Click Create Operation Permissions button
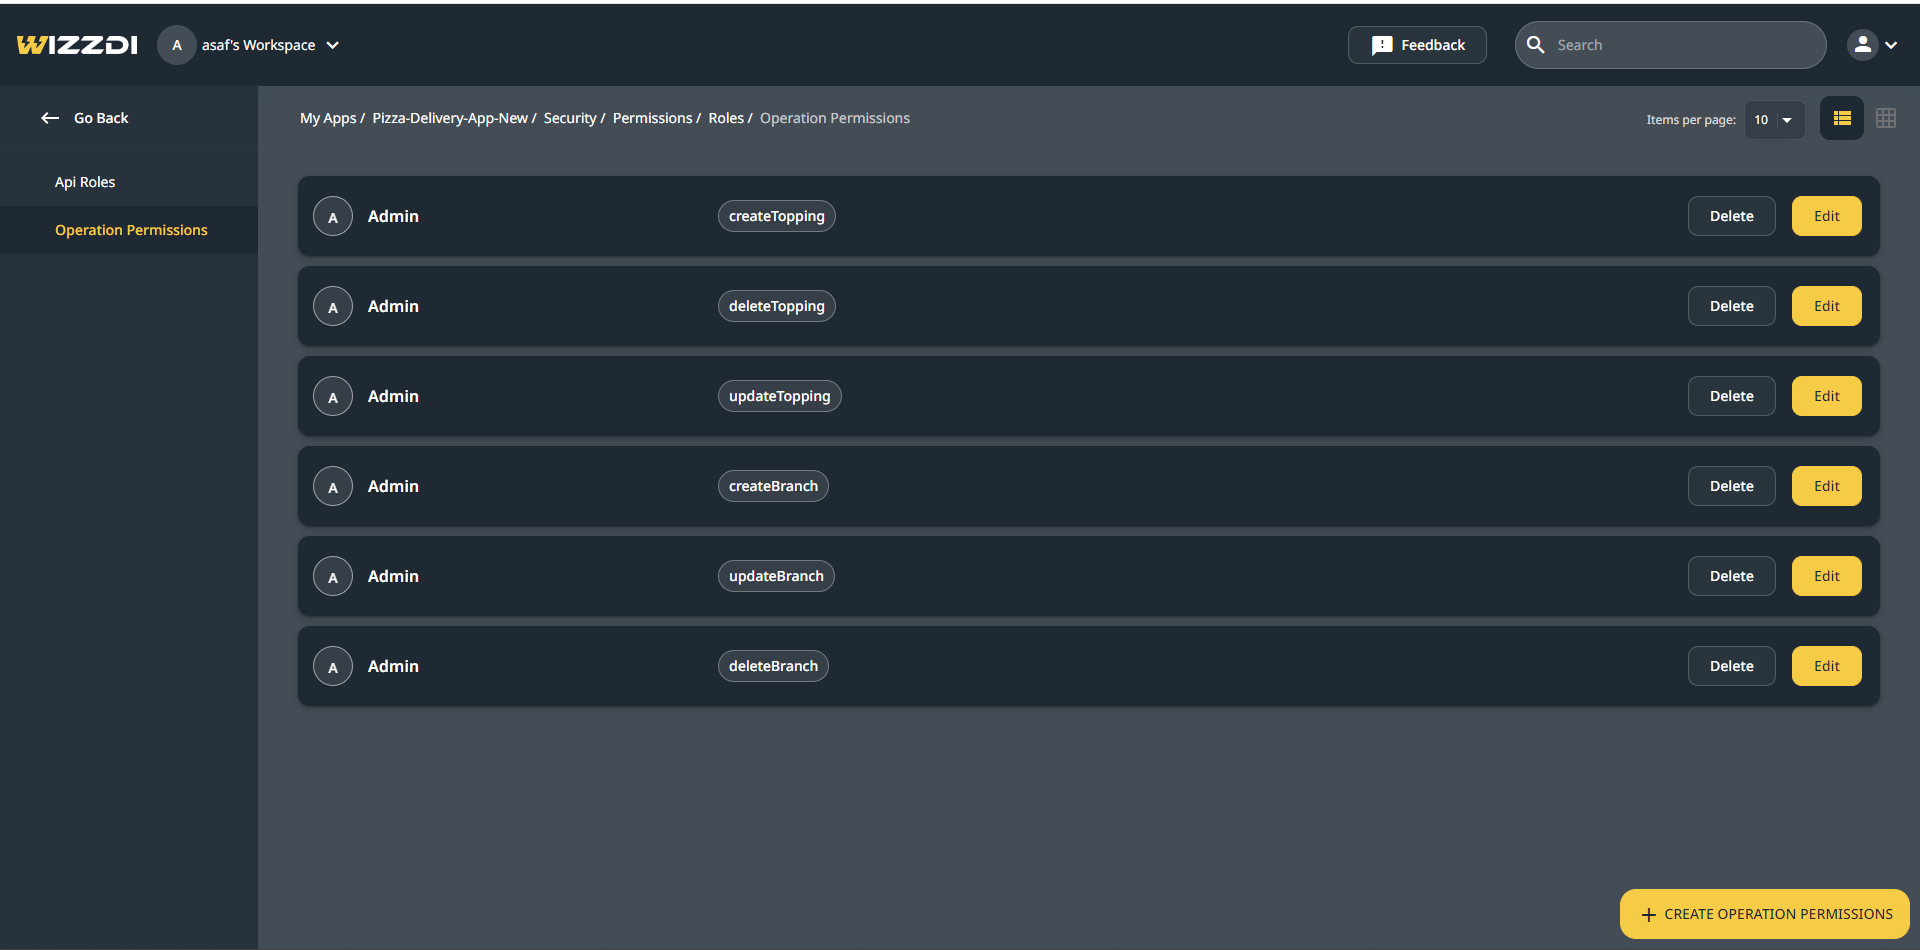Image resolution: width=1920 pixels, height=950 pixels. coord(1765,914)
